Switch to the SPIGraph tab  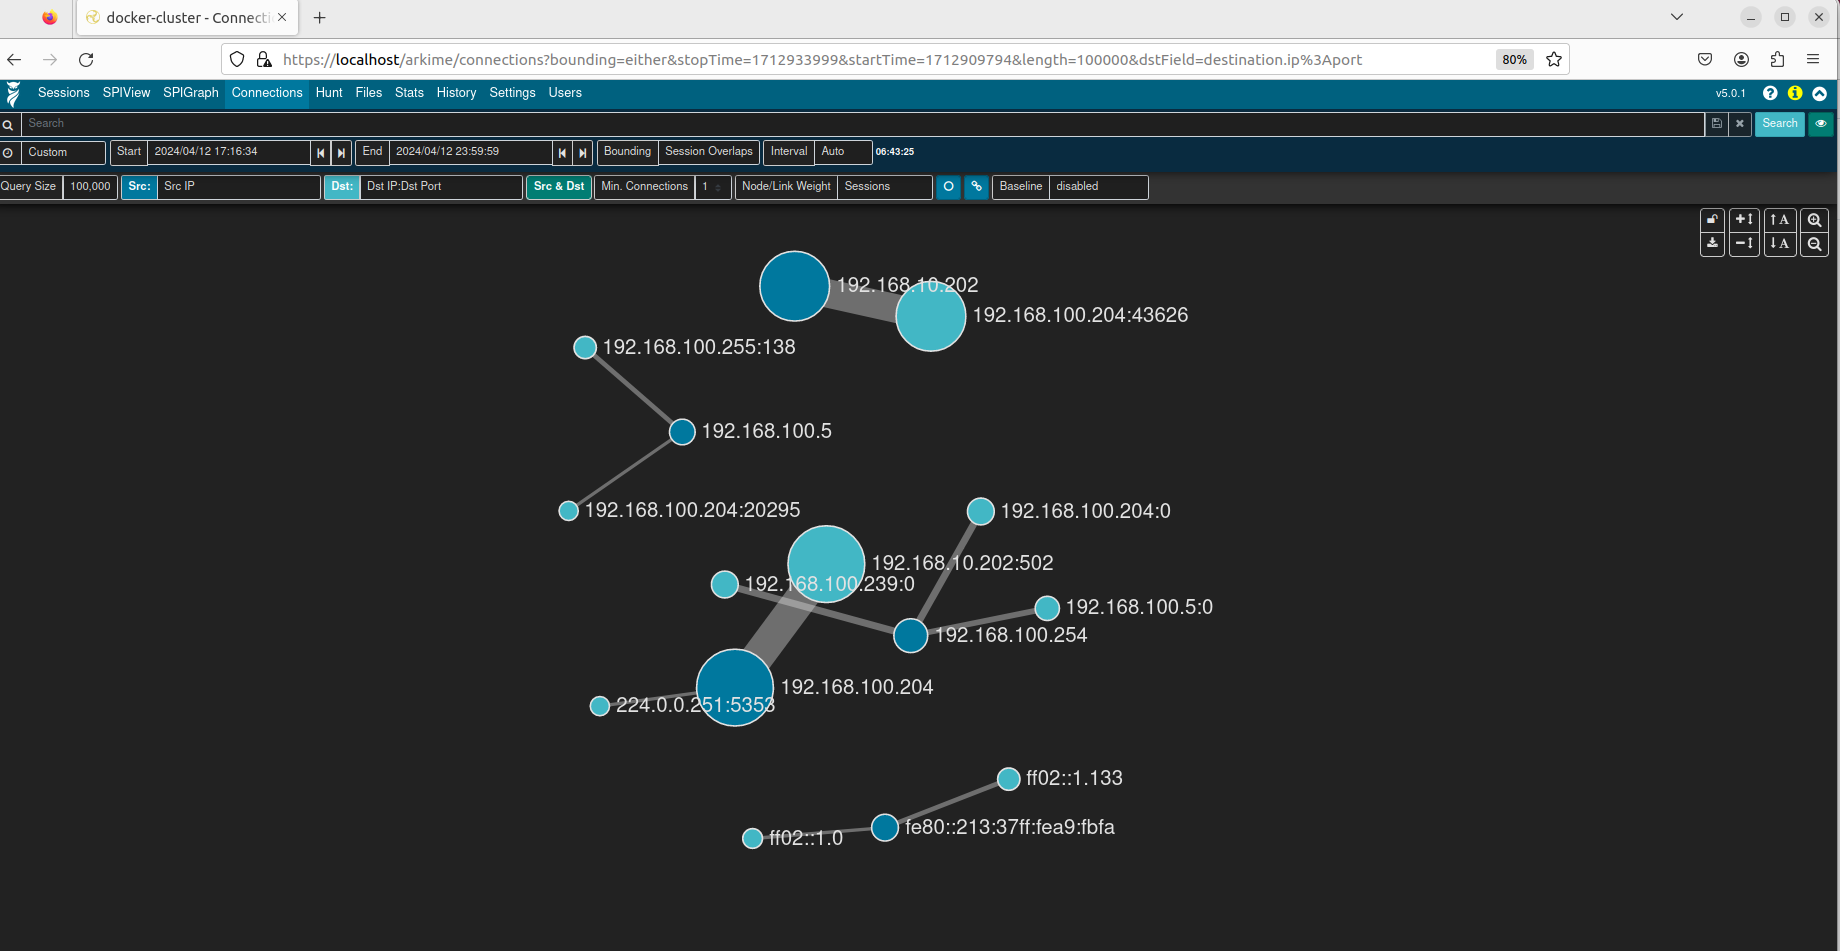click(190, 93)
